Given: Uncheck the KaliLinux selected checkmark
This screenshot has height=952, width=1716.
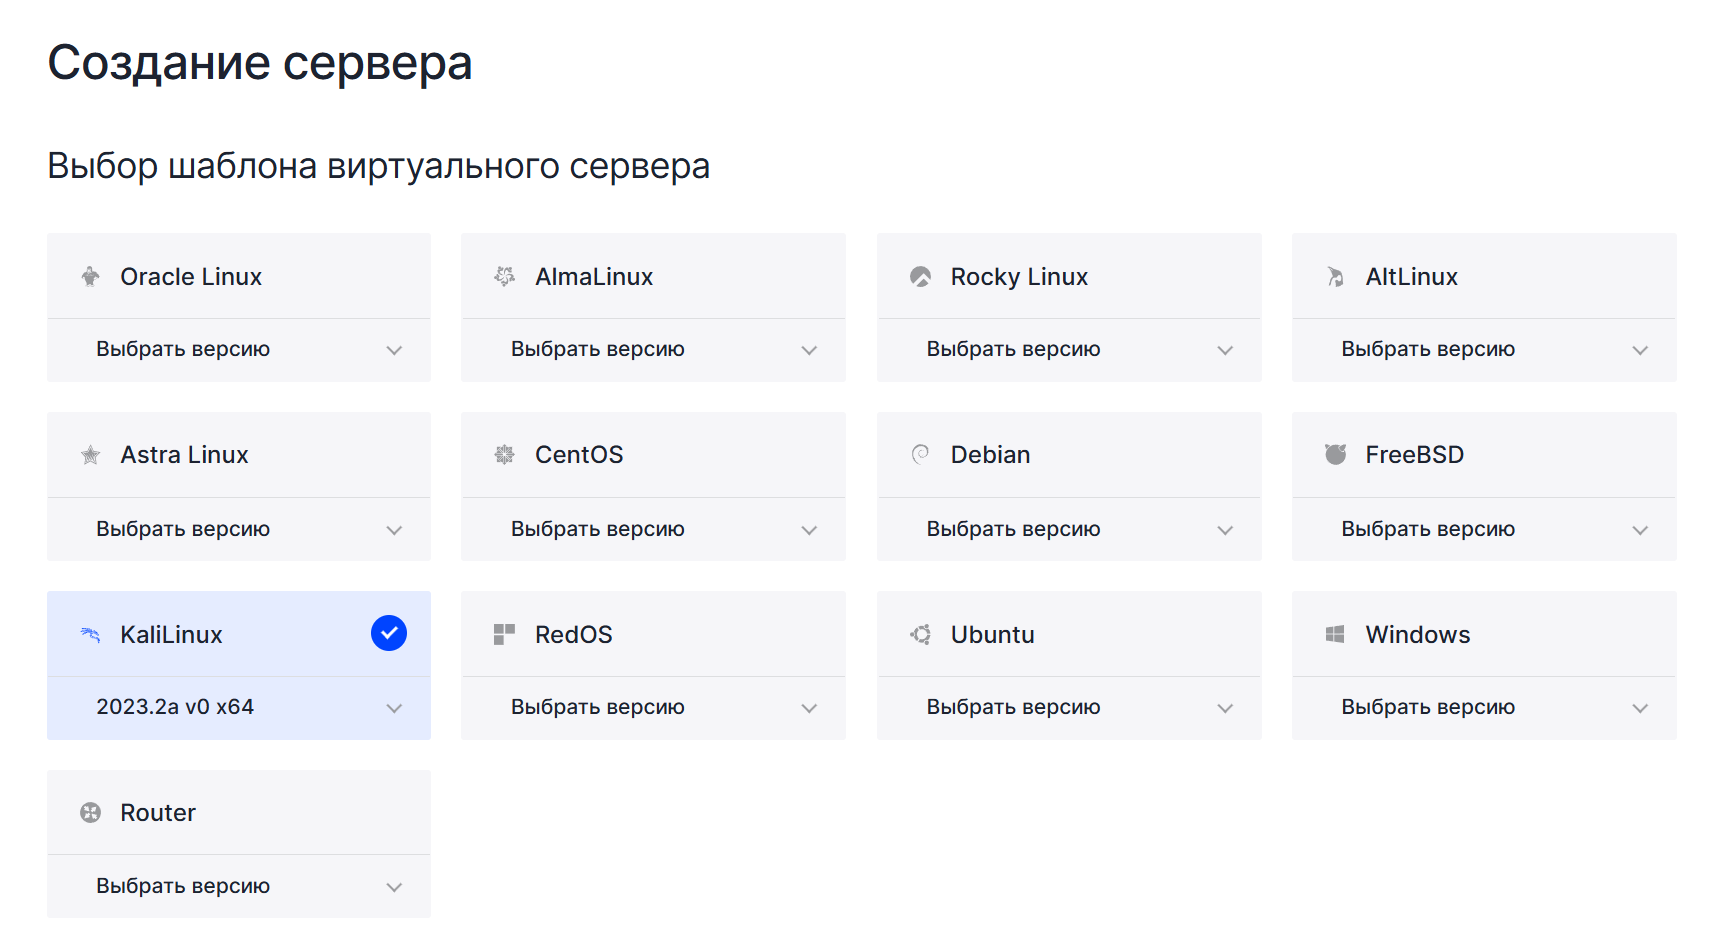Looking at the screenshot, I should tap(389, 633).
